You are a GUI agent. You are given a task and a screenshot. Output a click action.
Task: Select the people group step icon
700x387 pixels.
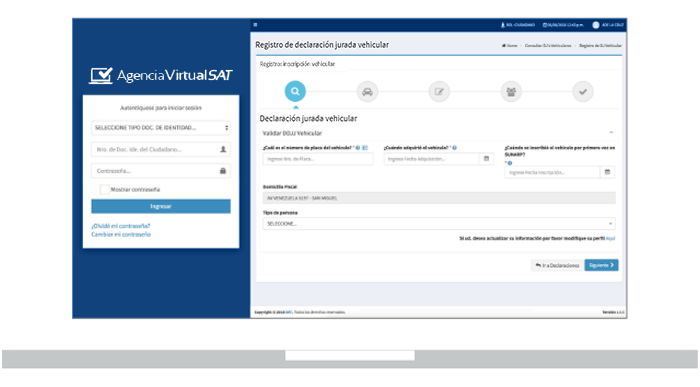click(x=511, y=92)
